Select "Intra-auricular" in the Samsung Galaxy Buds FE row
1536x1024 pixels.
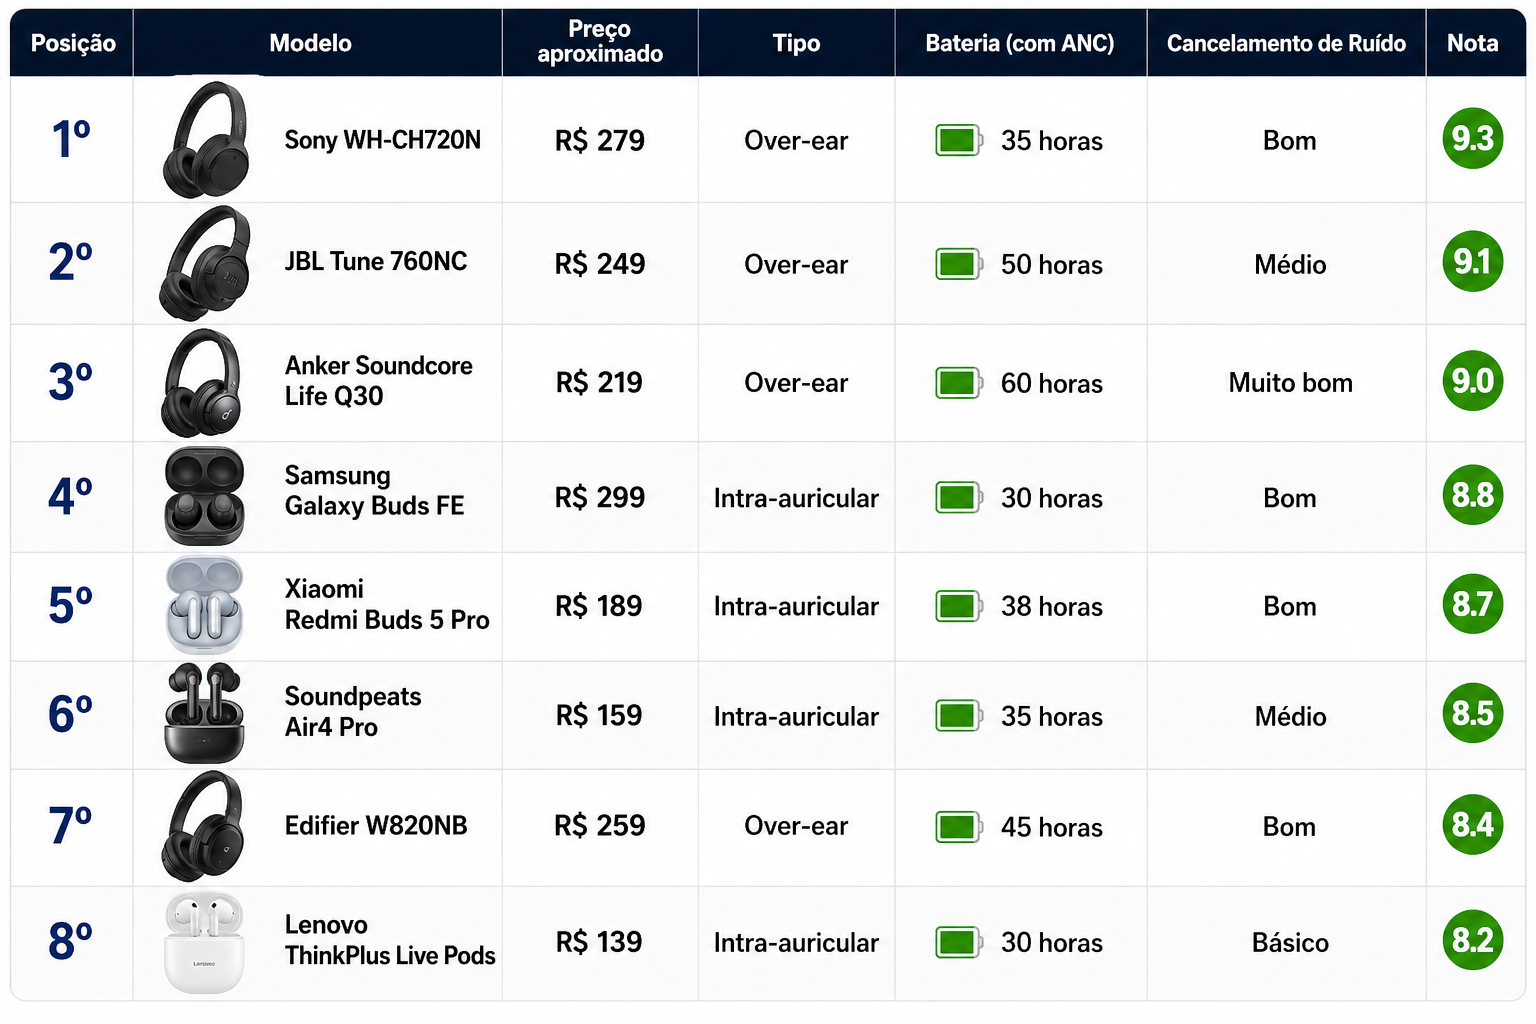[796, 498]
